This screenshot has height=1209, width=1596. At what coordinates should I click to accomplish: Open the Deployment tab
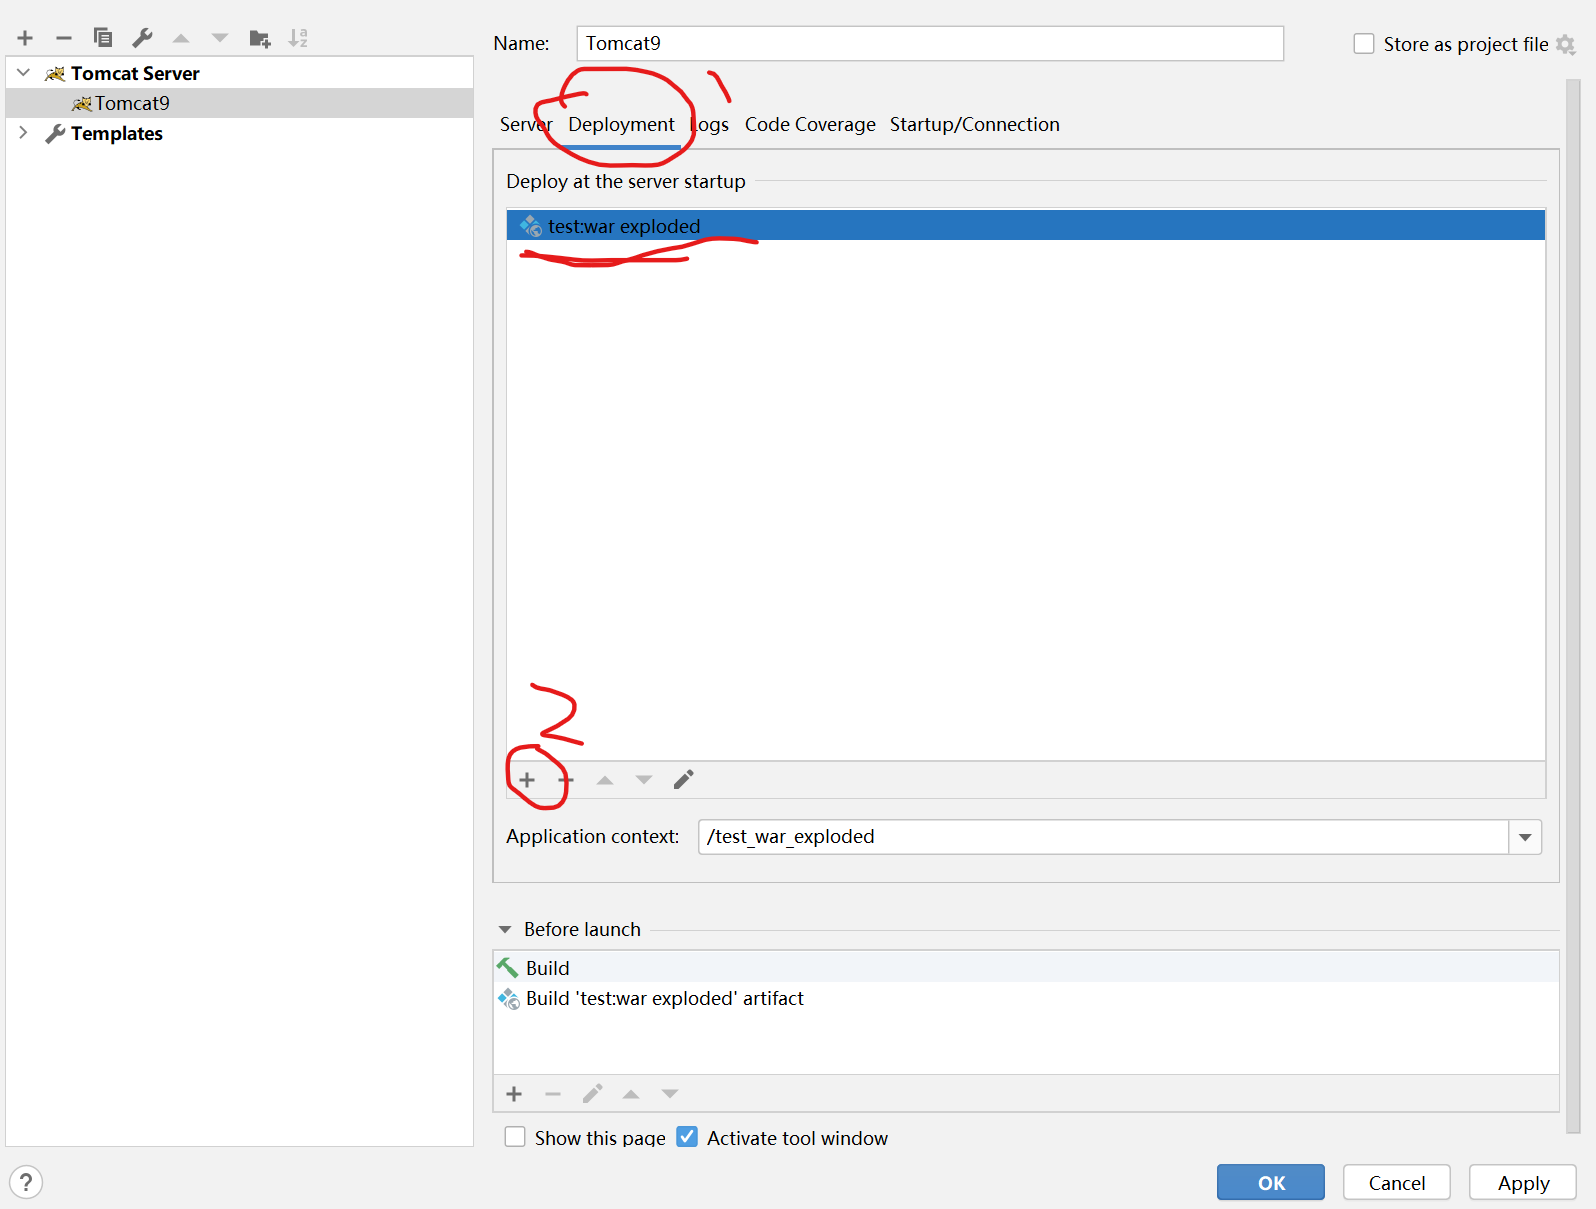coord(621,124)
